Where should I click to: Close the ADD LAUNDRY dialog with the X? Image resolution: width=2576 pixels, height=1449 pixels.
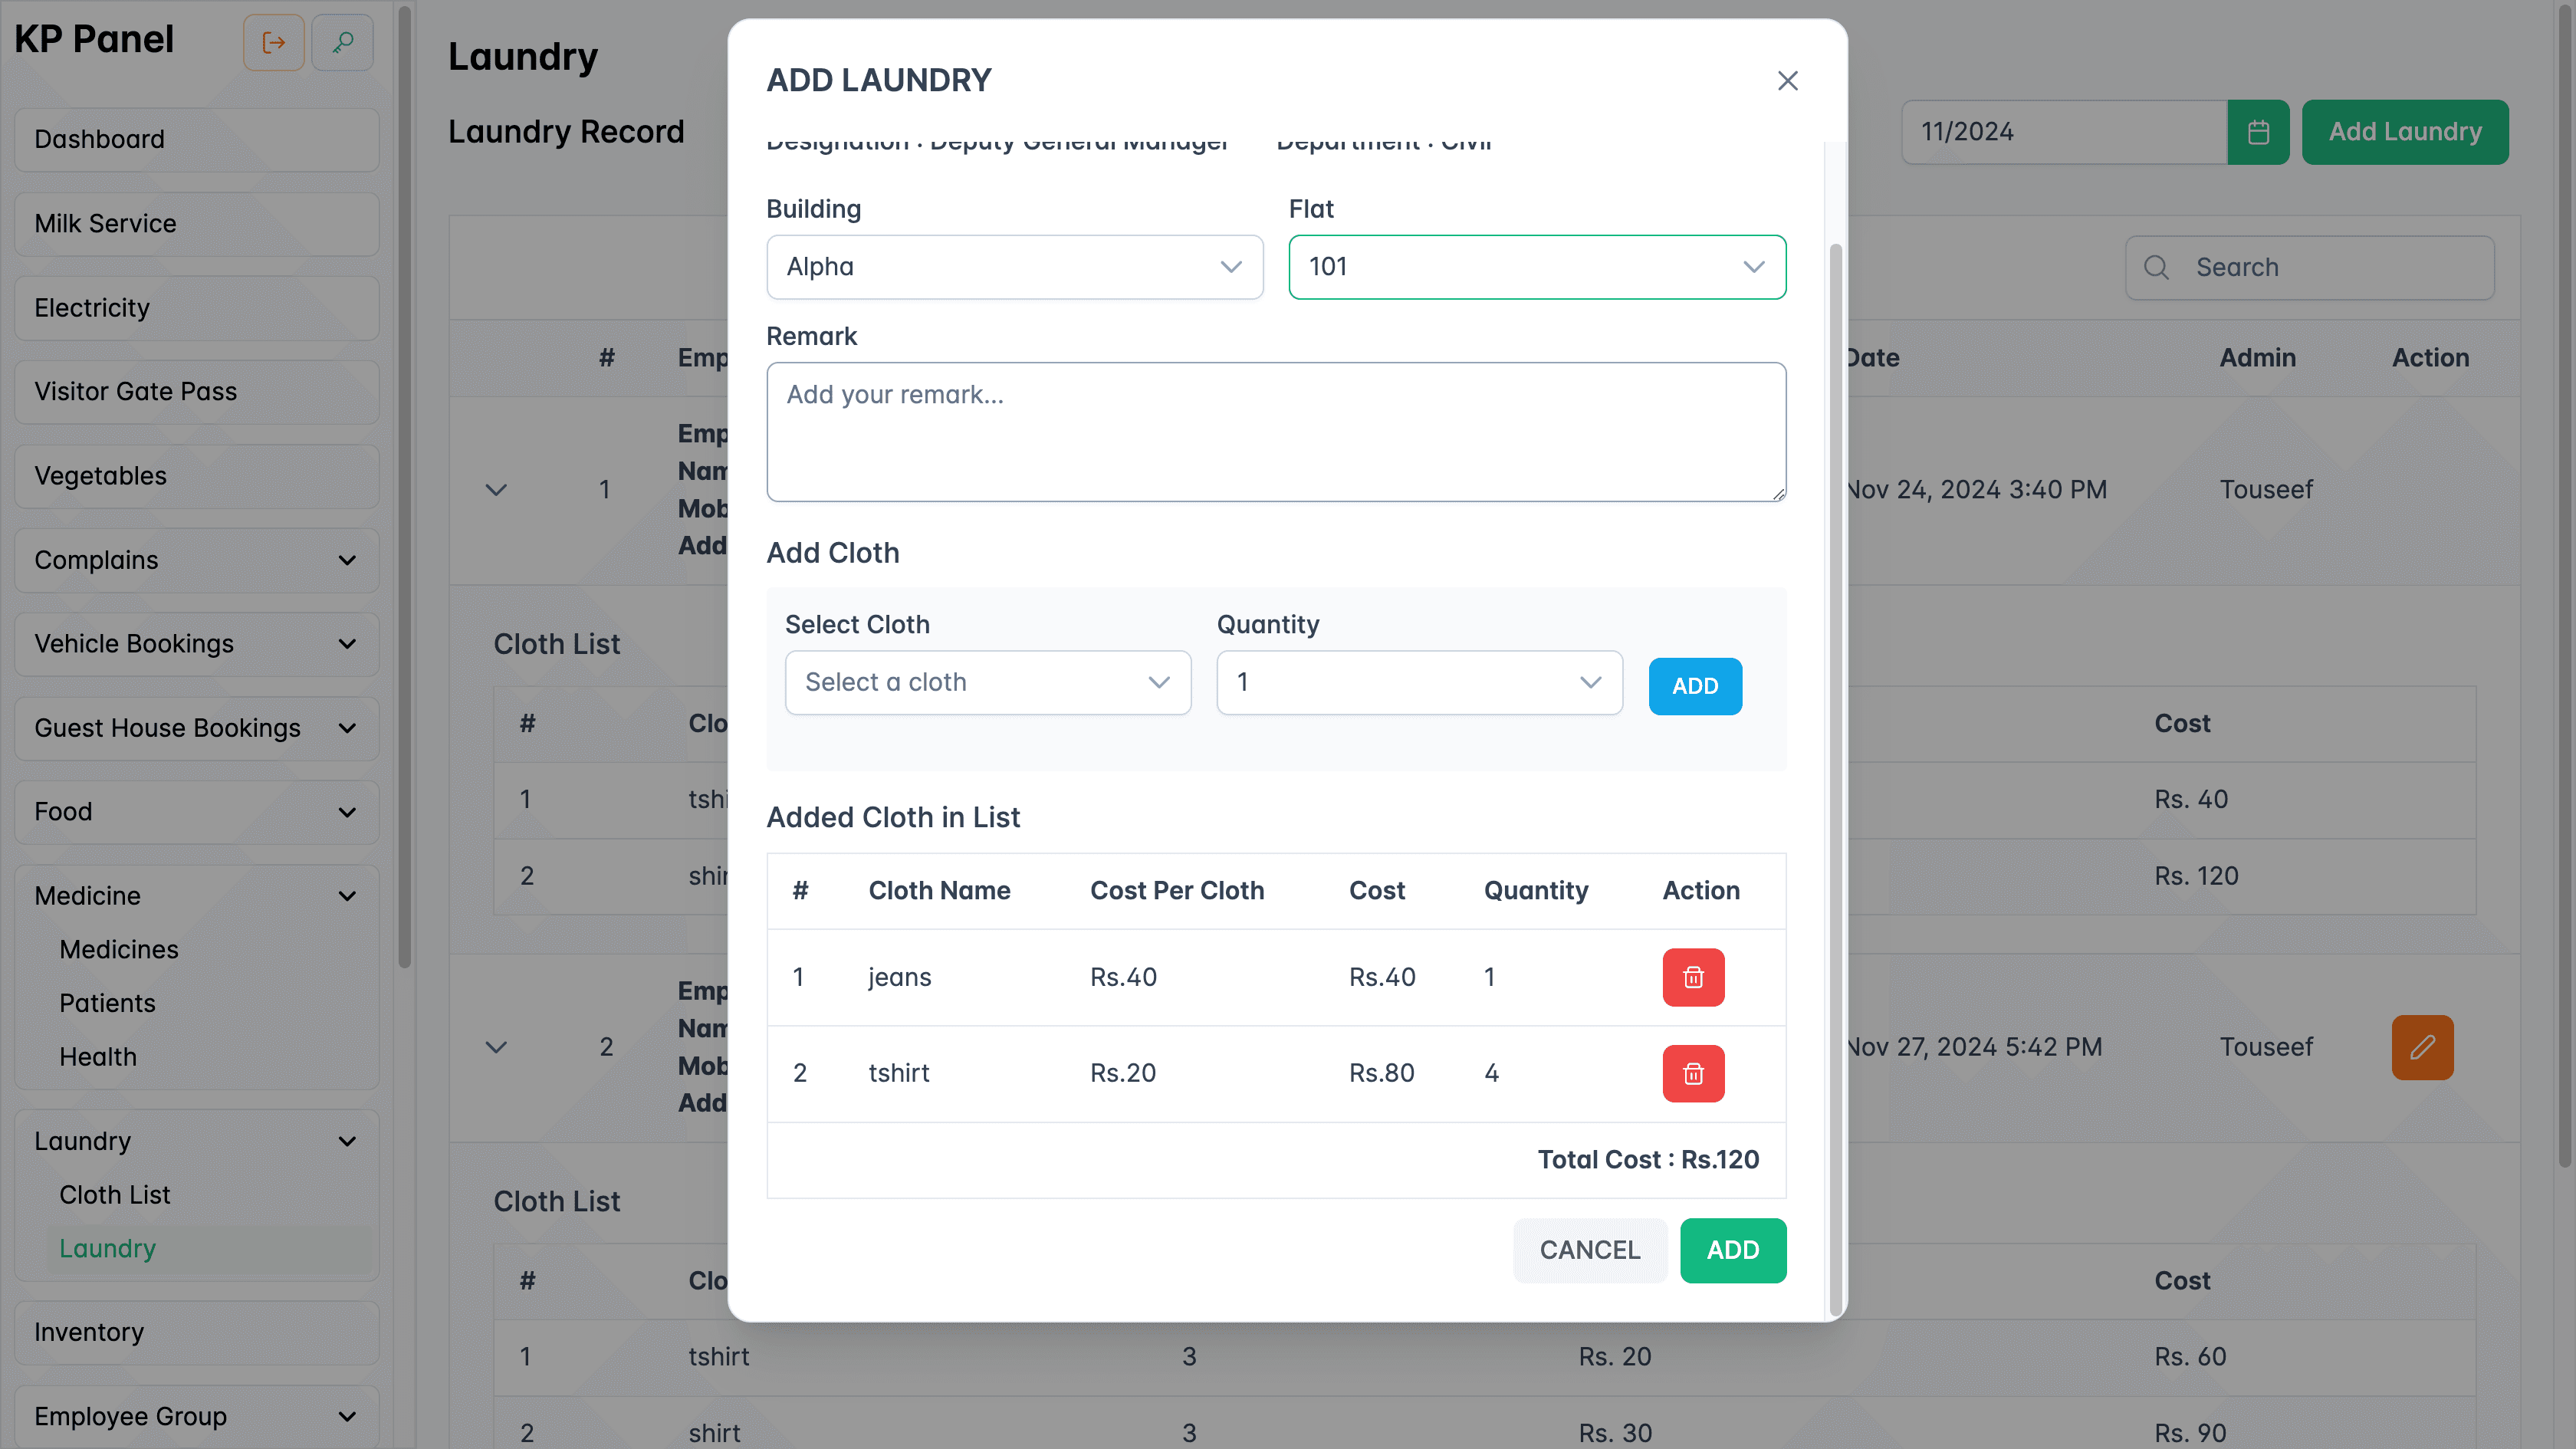pyautogui.click(x=1787, y=81)
